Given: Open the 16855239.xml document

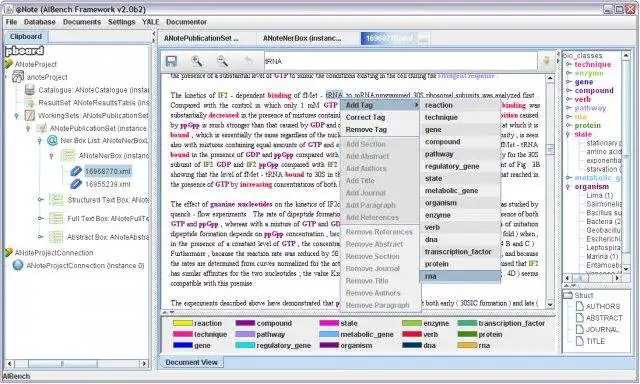Looking at the screenshot, I should 107,184.
